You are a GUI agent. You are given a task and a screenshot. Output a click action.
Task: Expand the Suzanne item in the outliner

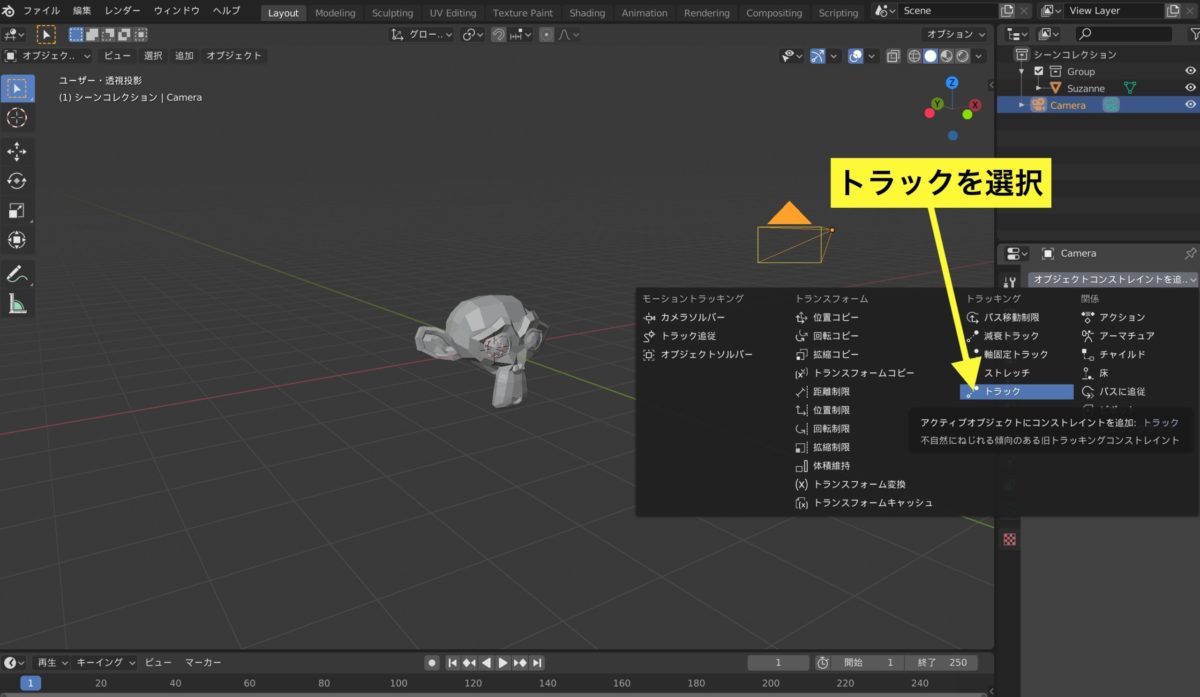pyautogui.click(x=1038, y=88)
